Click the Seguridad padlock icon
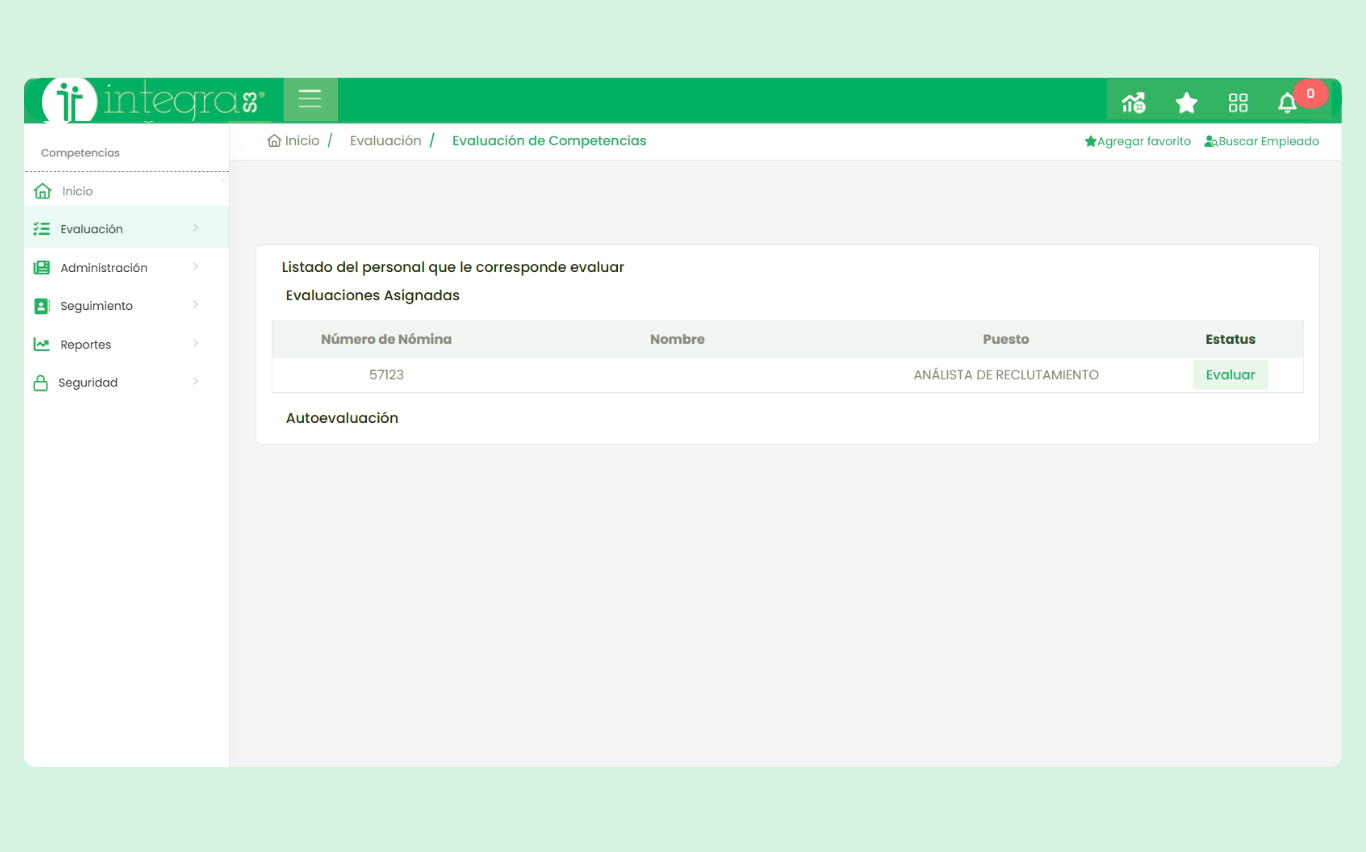1366x852 pixels. (41, 383)
